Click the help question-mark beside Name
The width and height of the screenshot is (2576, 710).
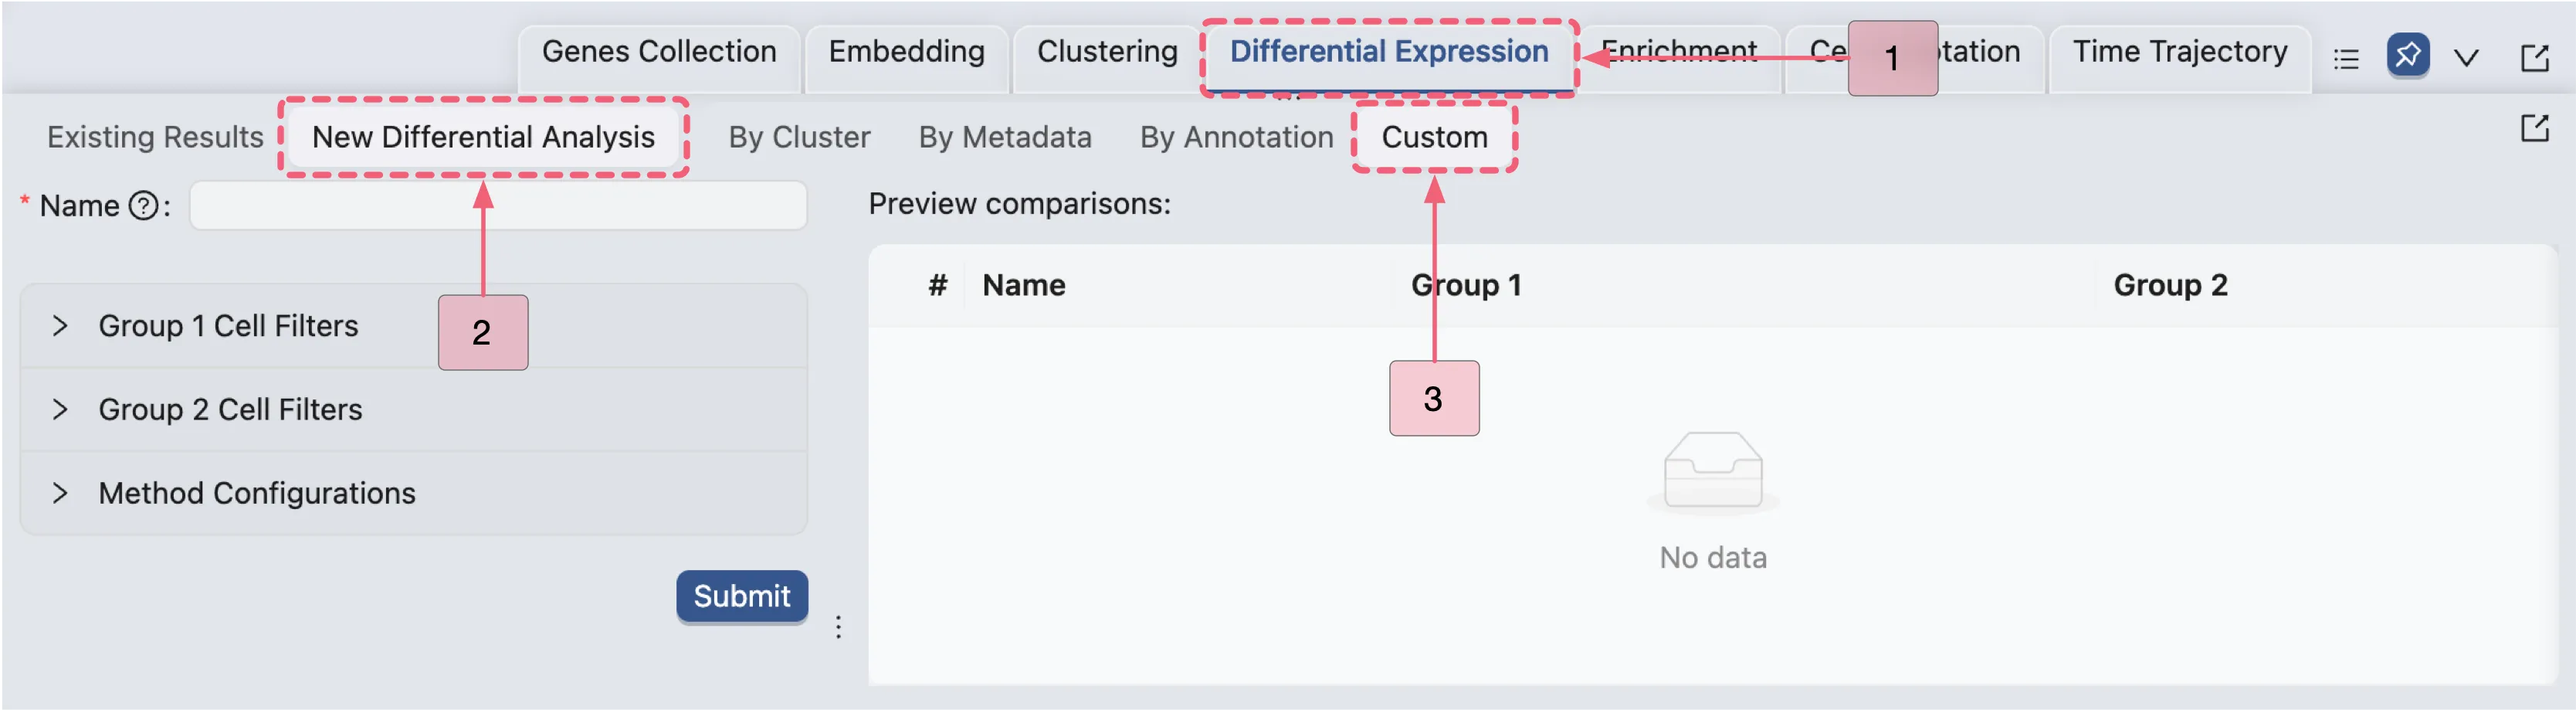(143, 205)
